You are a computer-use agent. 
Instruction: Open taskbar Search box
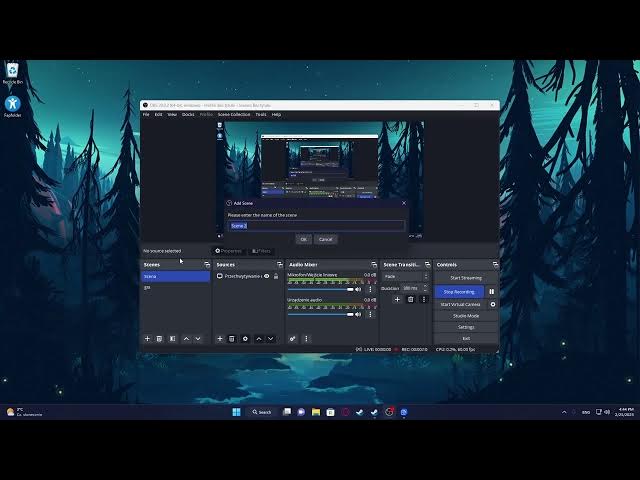pos(262,412)
